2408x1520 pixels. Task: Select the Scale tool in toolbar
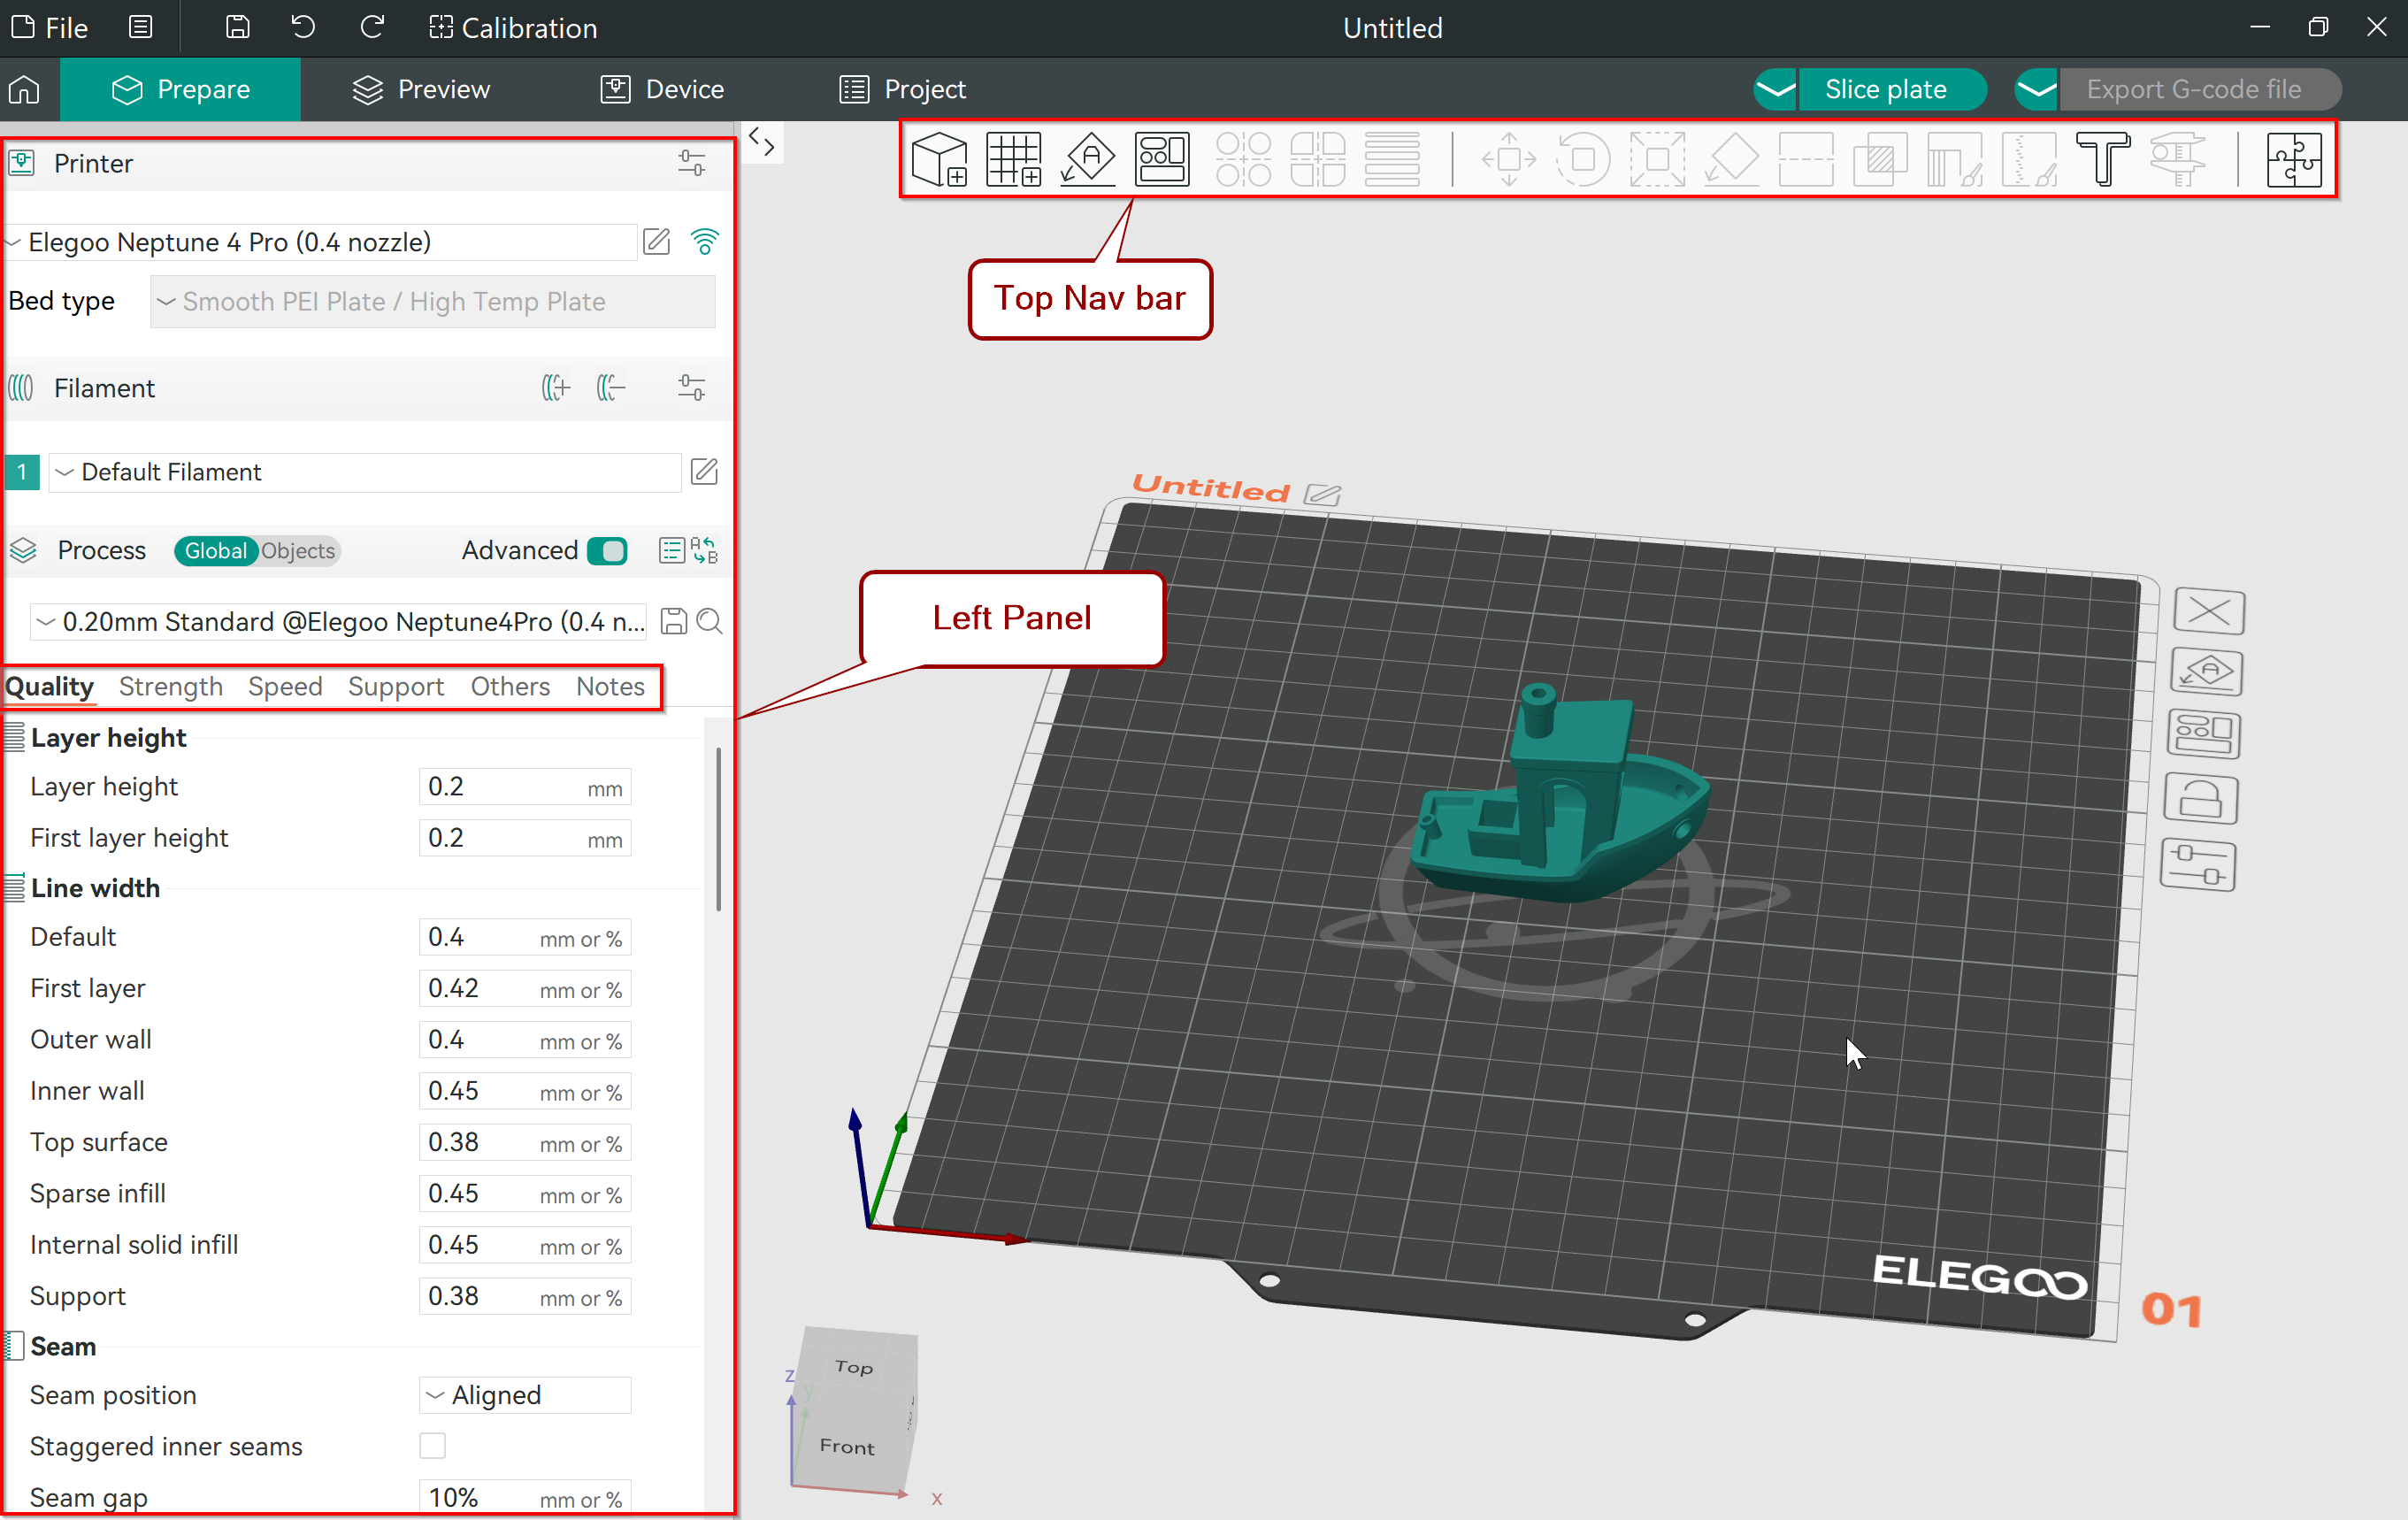click(1657, 159)
